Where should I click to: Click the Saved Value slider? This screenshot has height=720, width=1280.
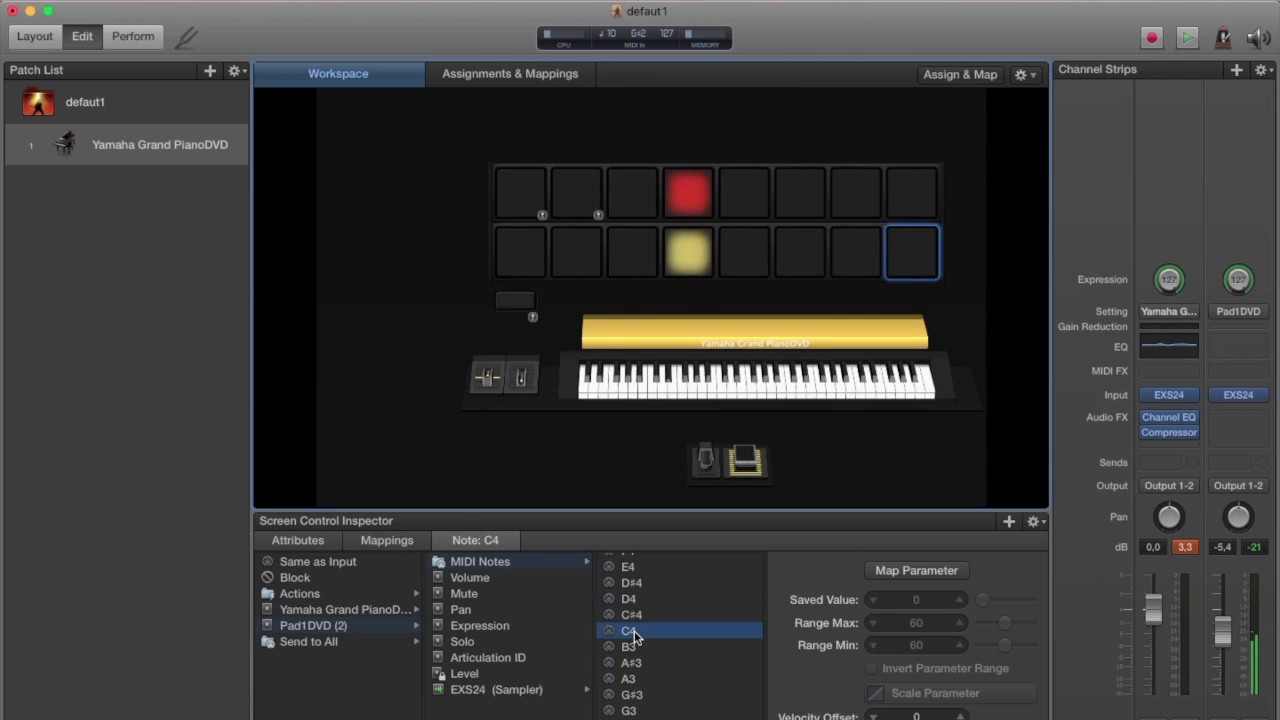[x=1005, y=599]
